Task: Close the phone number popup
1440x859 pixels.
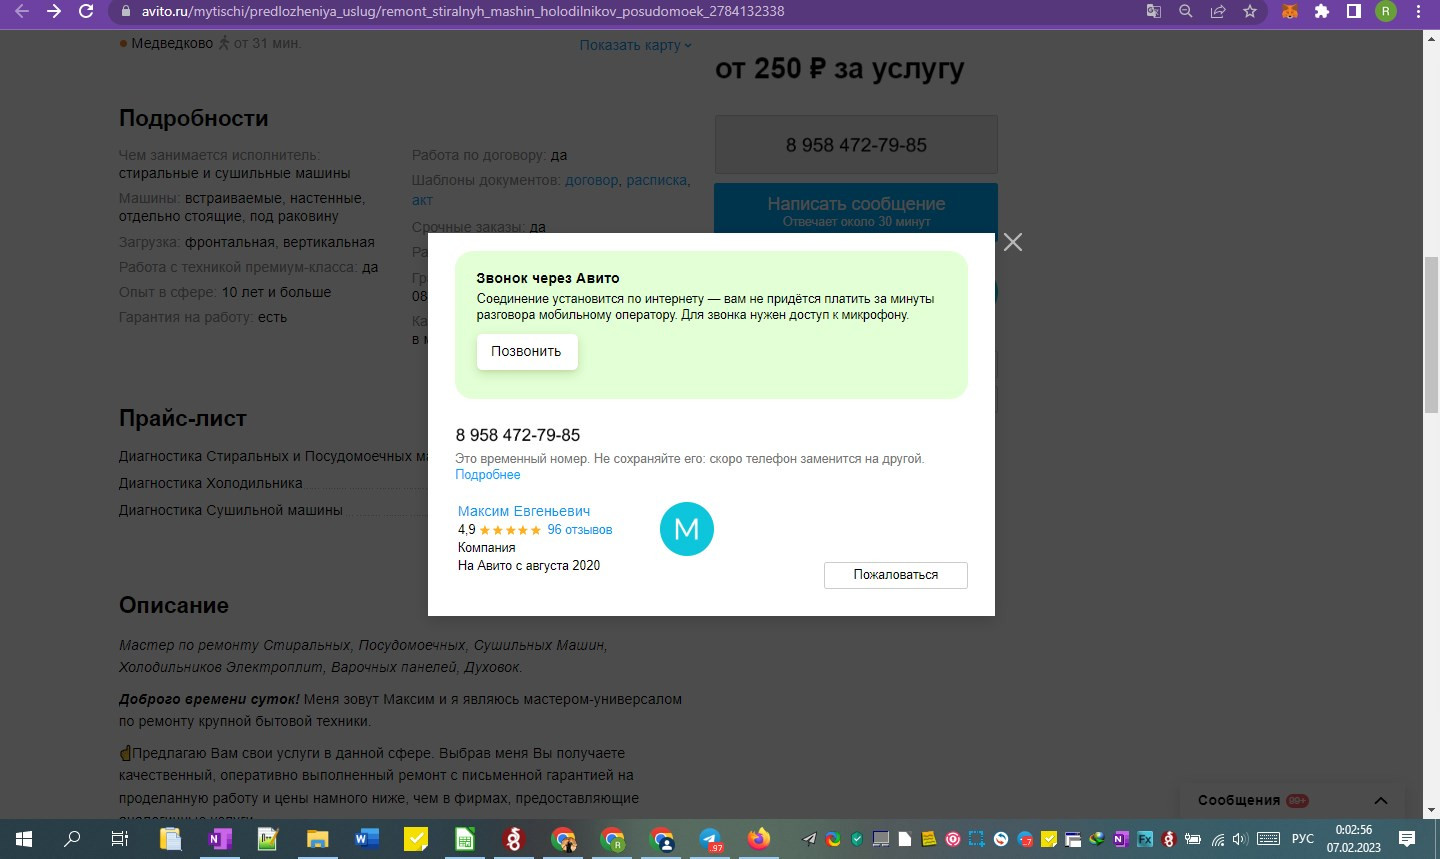Action: 1013,242
